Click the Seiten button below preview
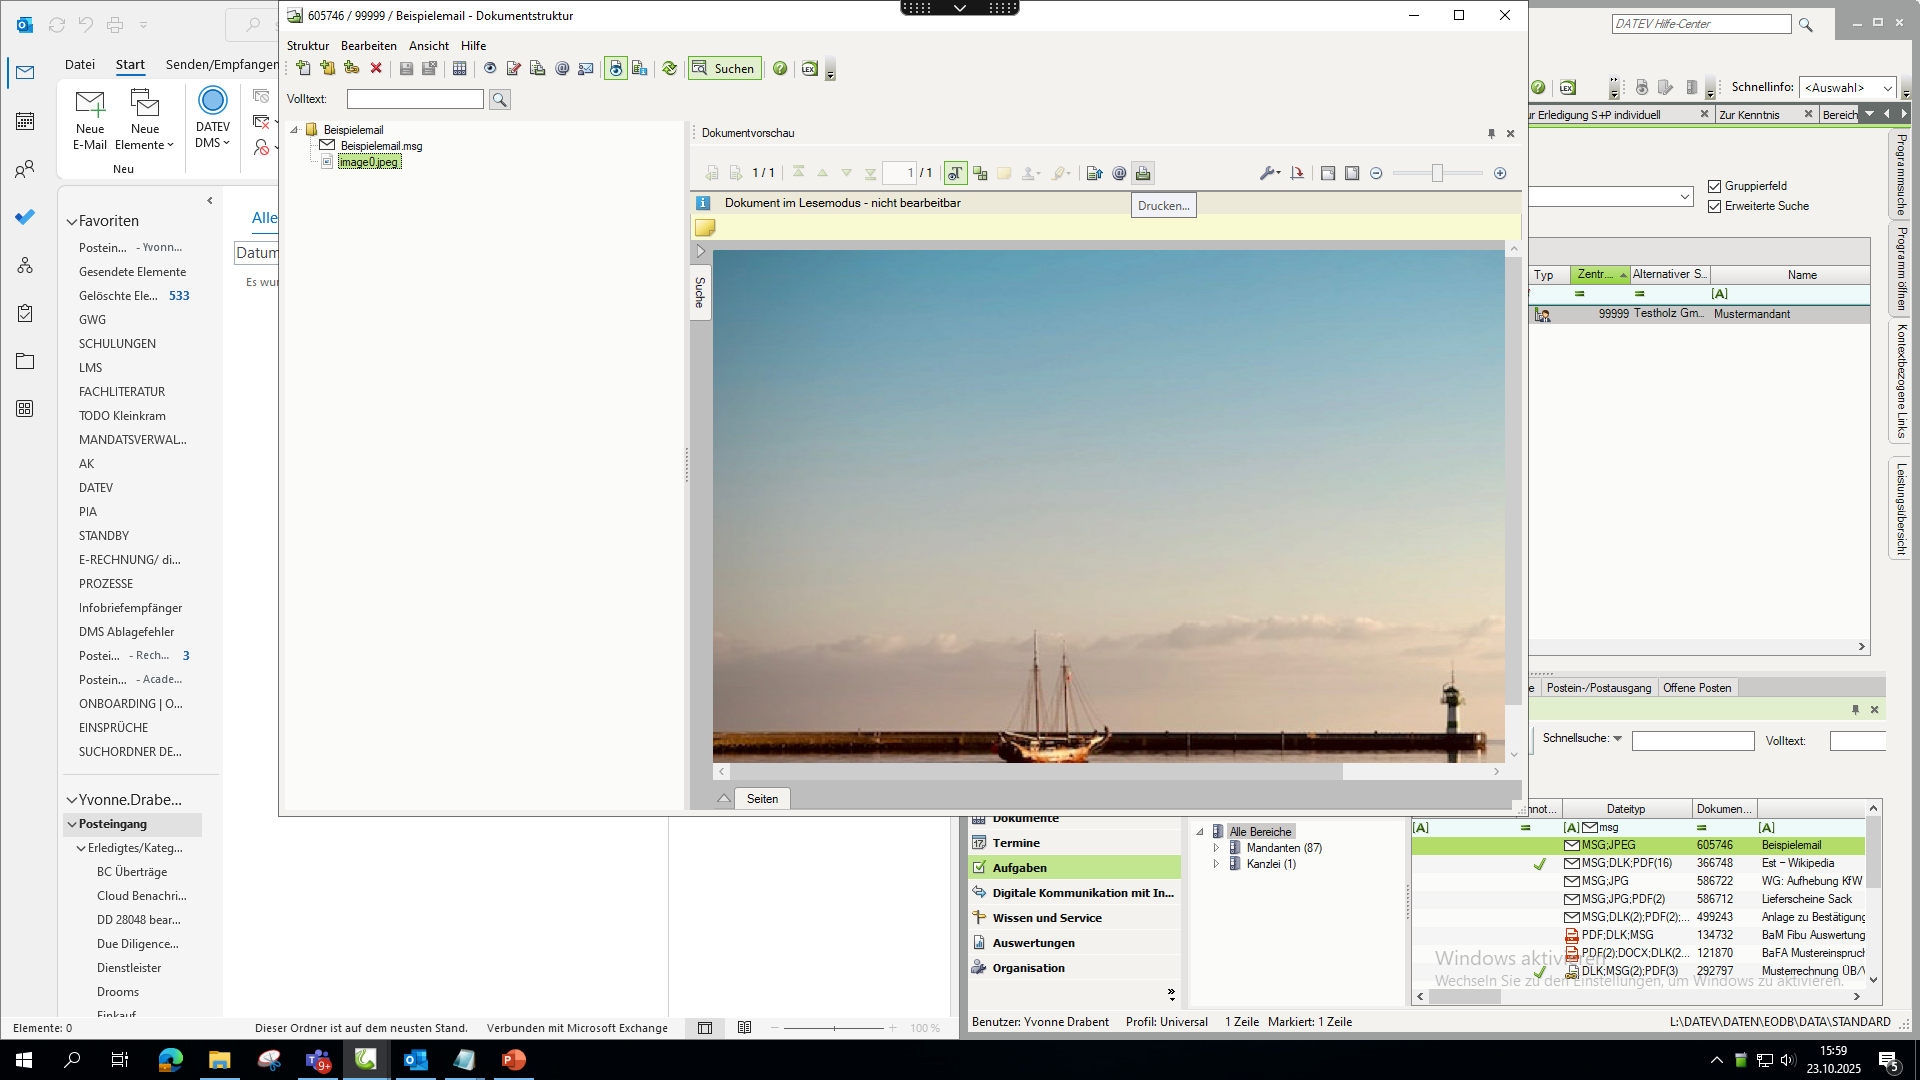 (762, 798)
